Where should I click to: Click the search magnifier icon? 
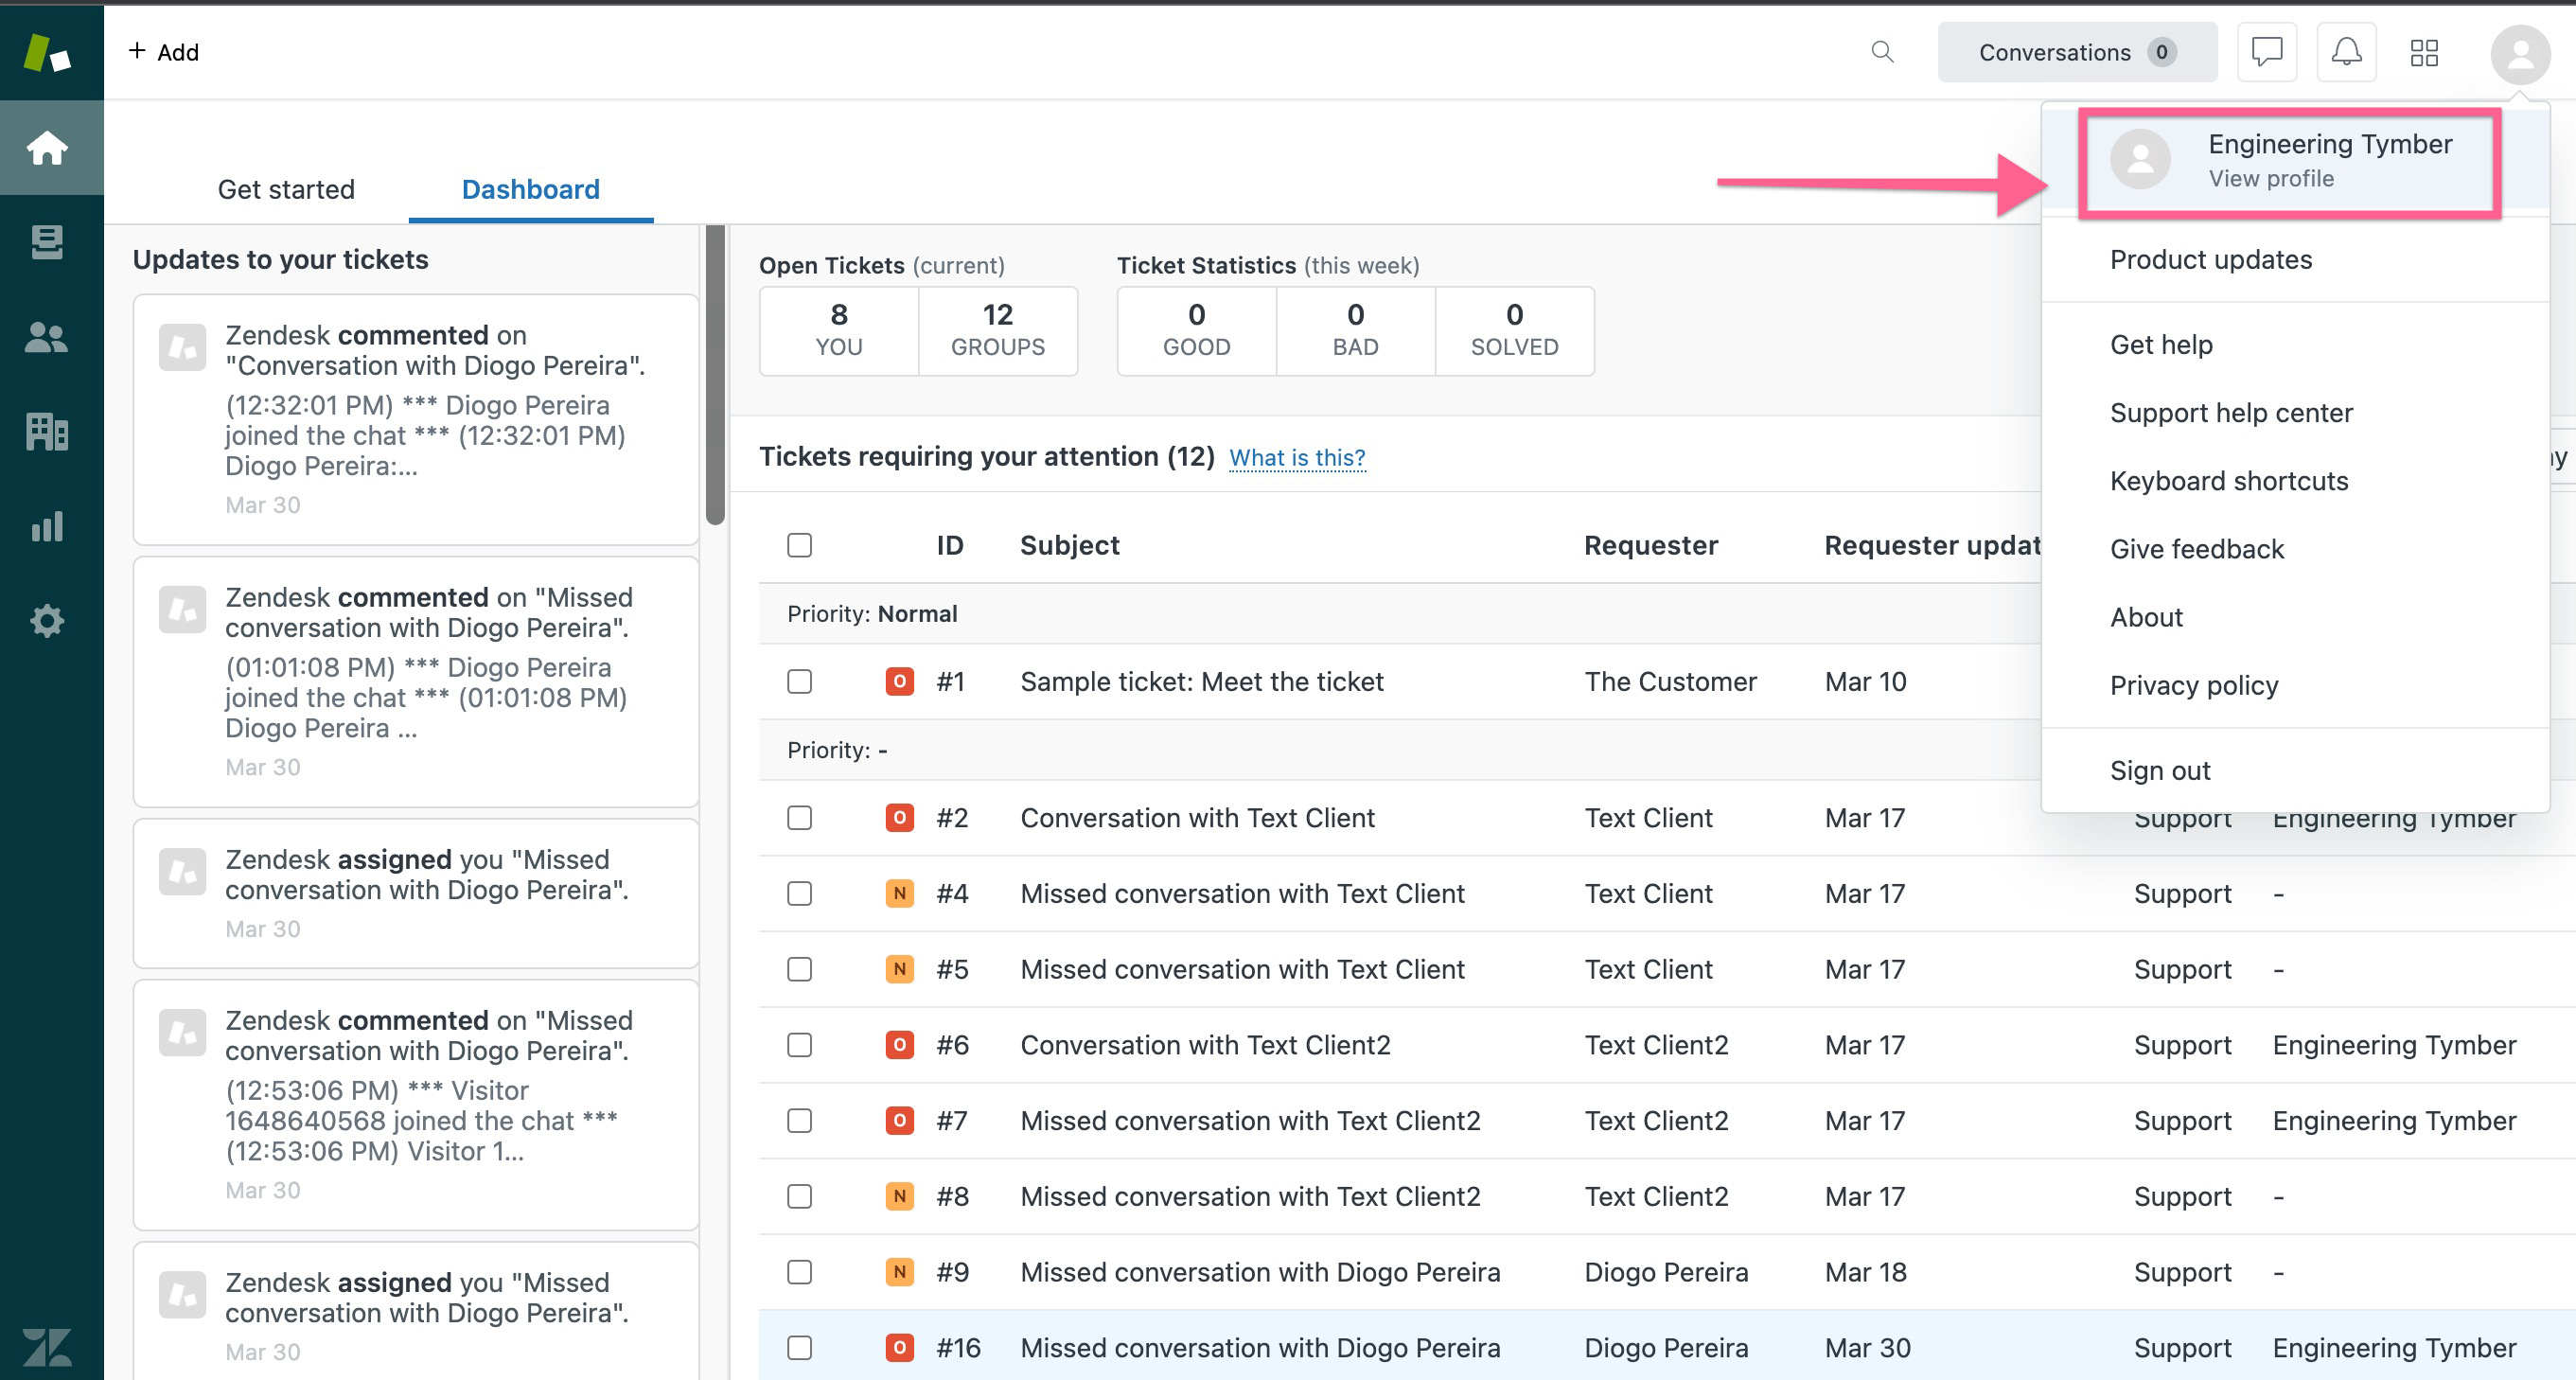(1884, 52)
